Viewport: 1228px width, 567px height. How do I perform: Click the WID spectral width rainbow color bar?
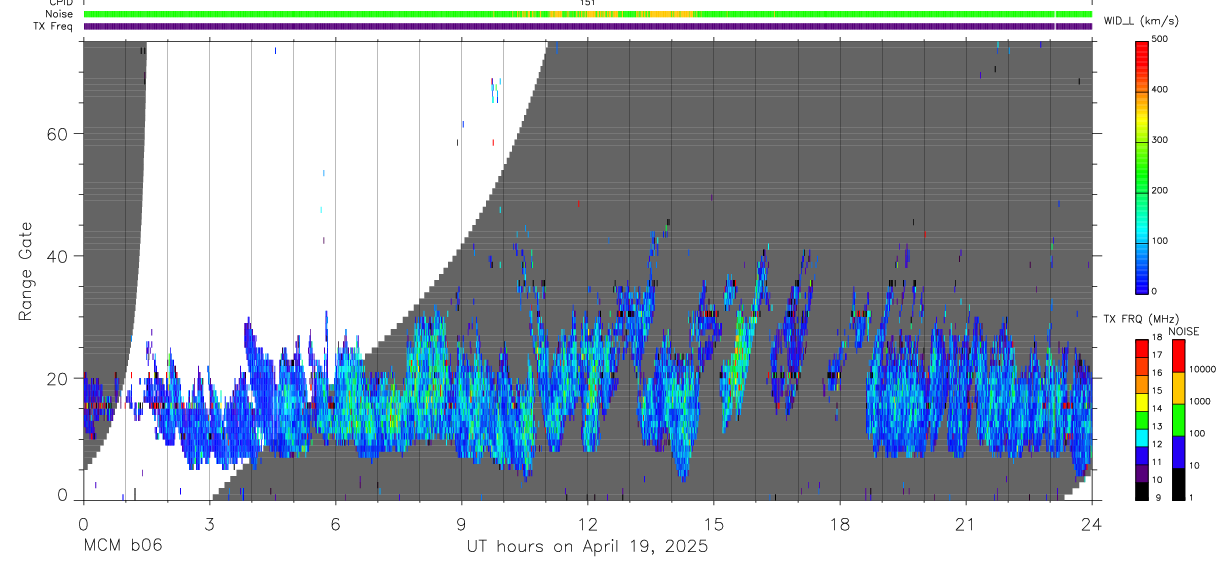tap(1142, 166)
